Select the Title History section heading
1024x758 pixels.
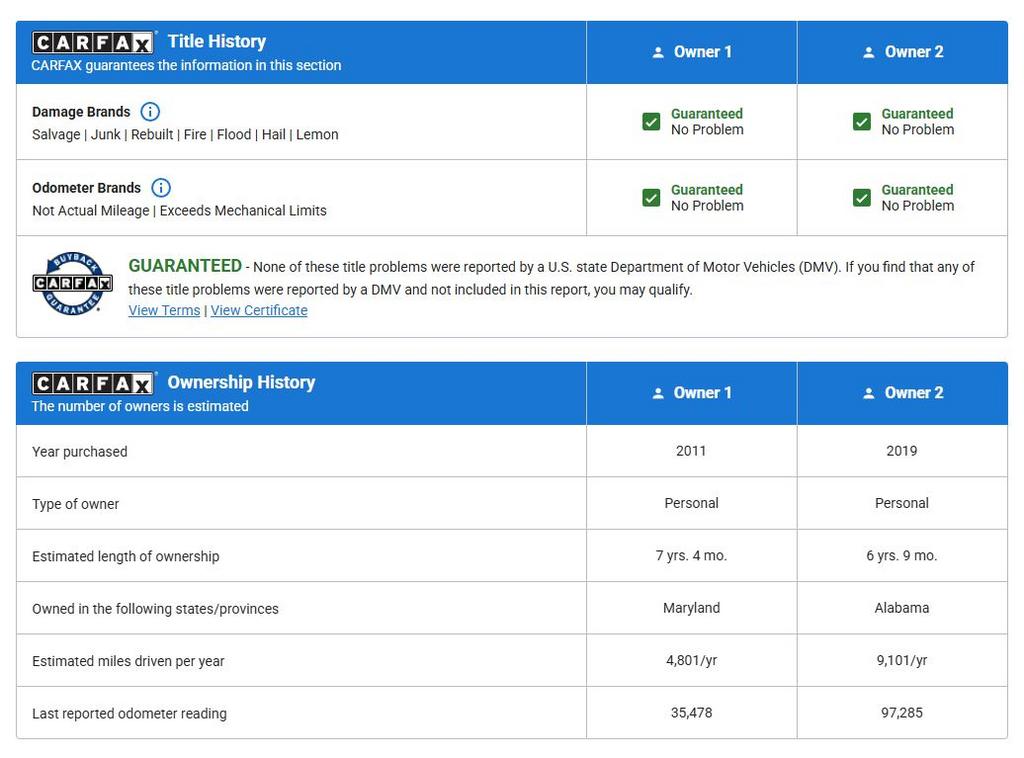point(216,42)
